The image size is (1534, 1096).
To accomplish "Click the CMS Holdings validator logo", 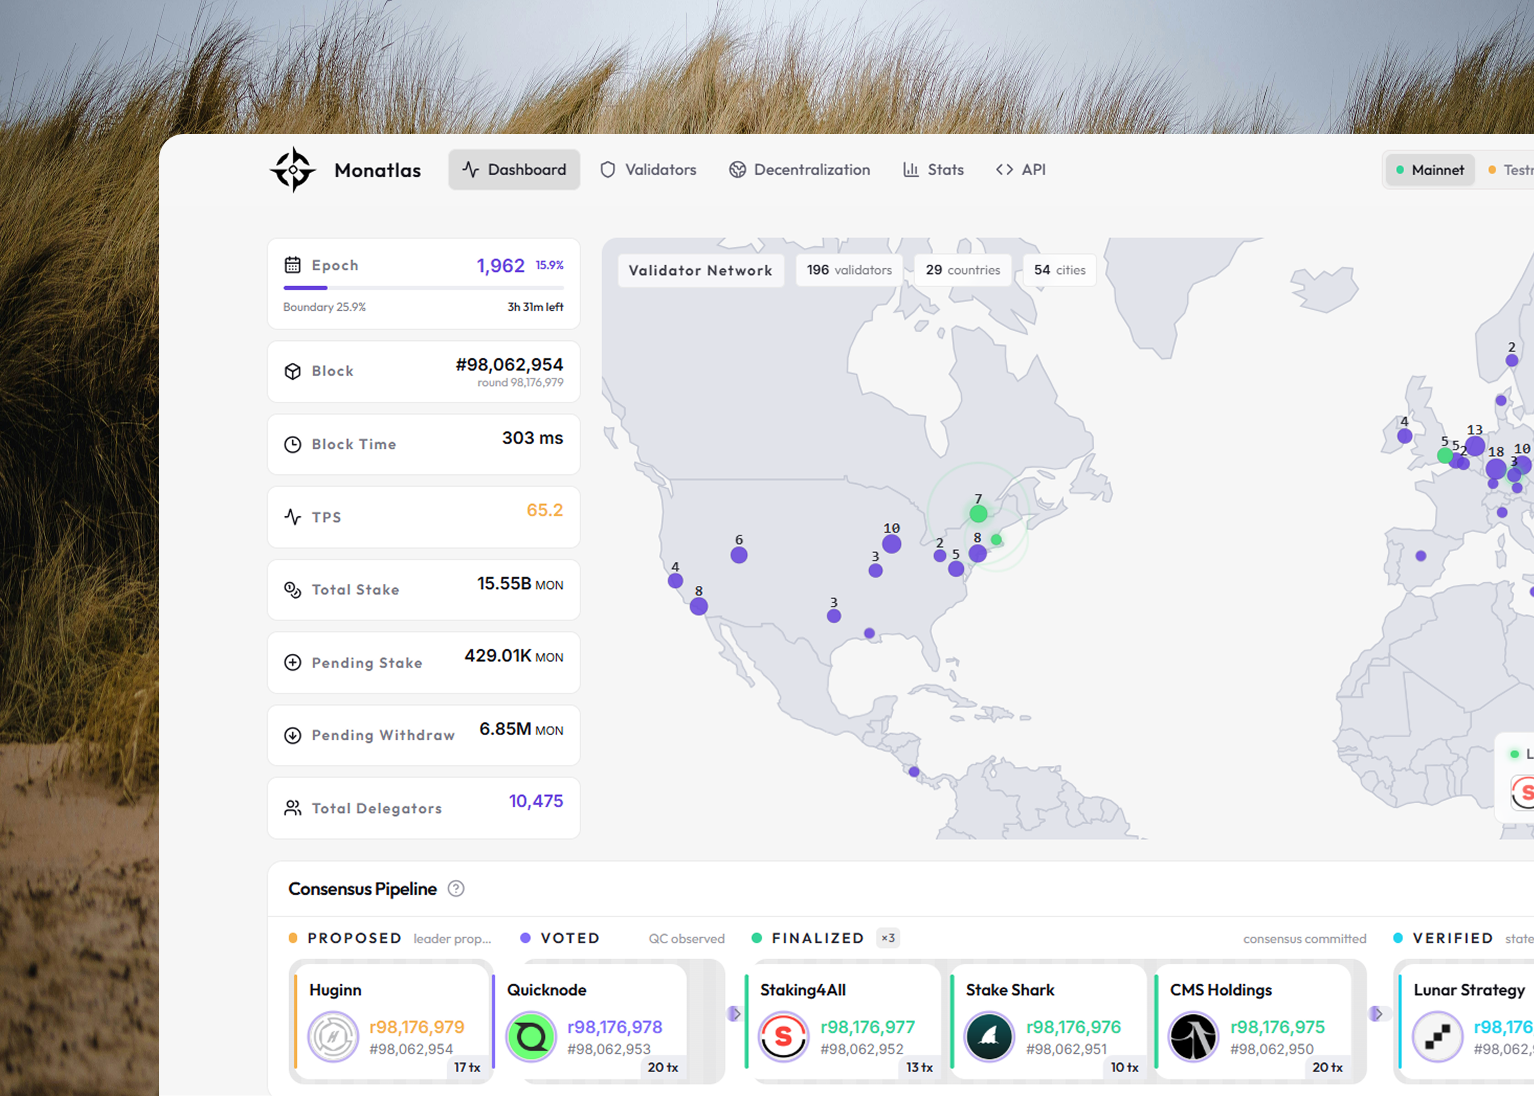I will click(x=1194, y=1036).
